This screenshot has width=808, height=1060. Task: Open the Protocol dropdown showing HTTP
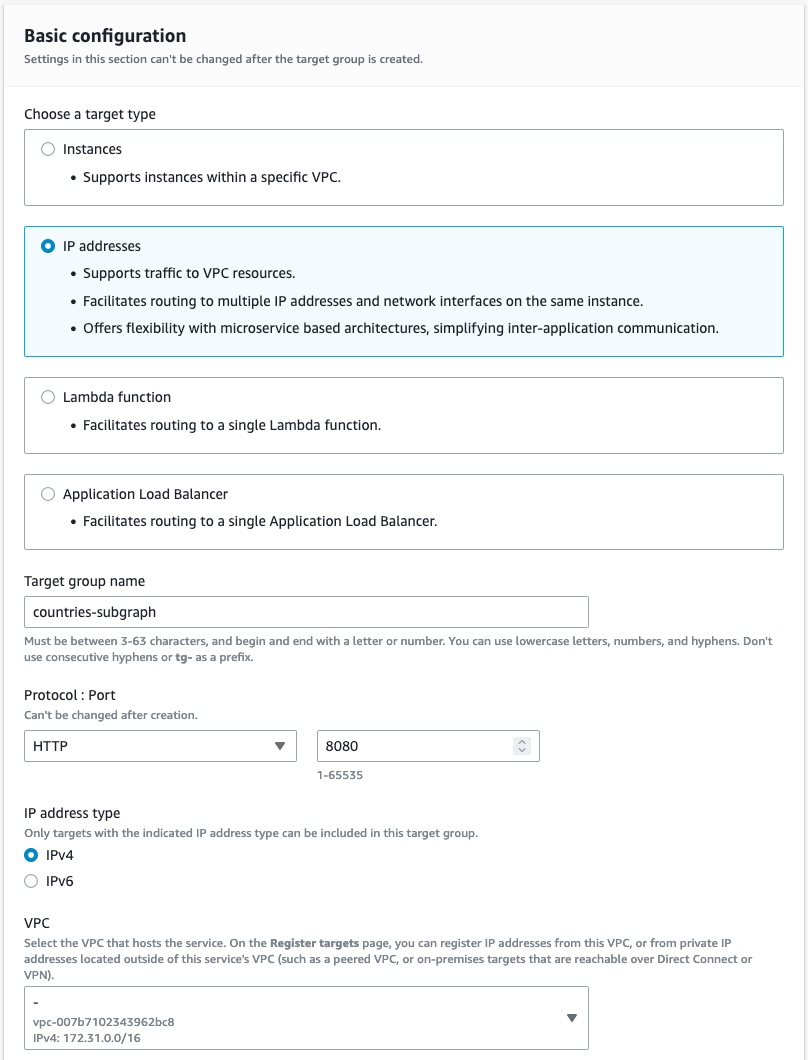160,745
